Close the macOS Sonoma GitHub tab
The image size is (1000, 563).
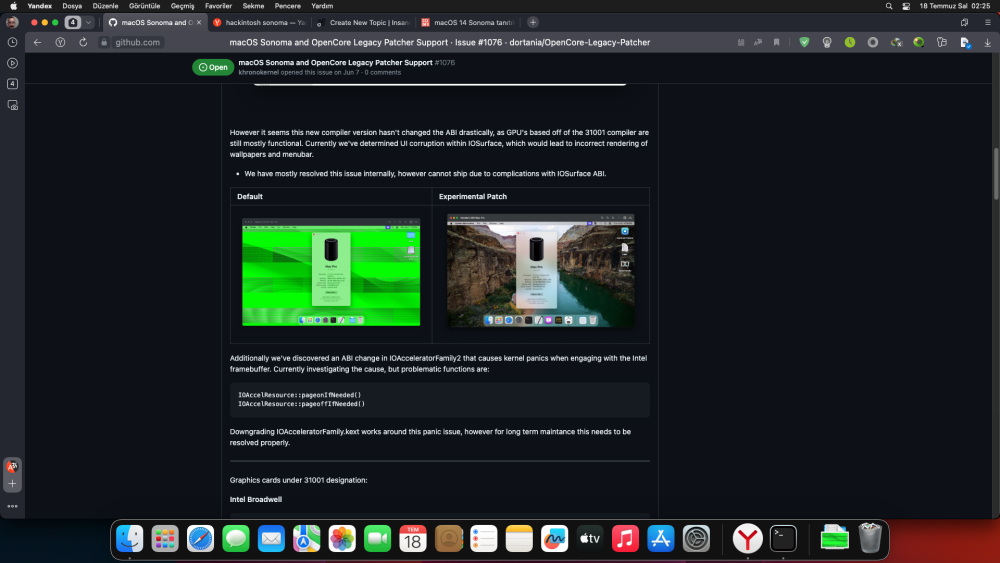click(199, 22)
